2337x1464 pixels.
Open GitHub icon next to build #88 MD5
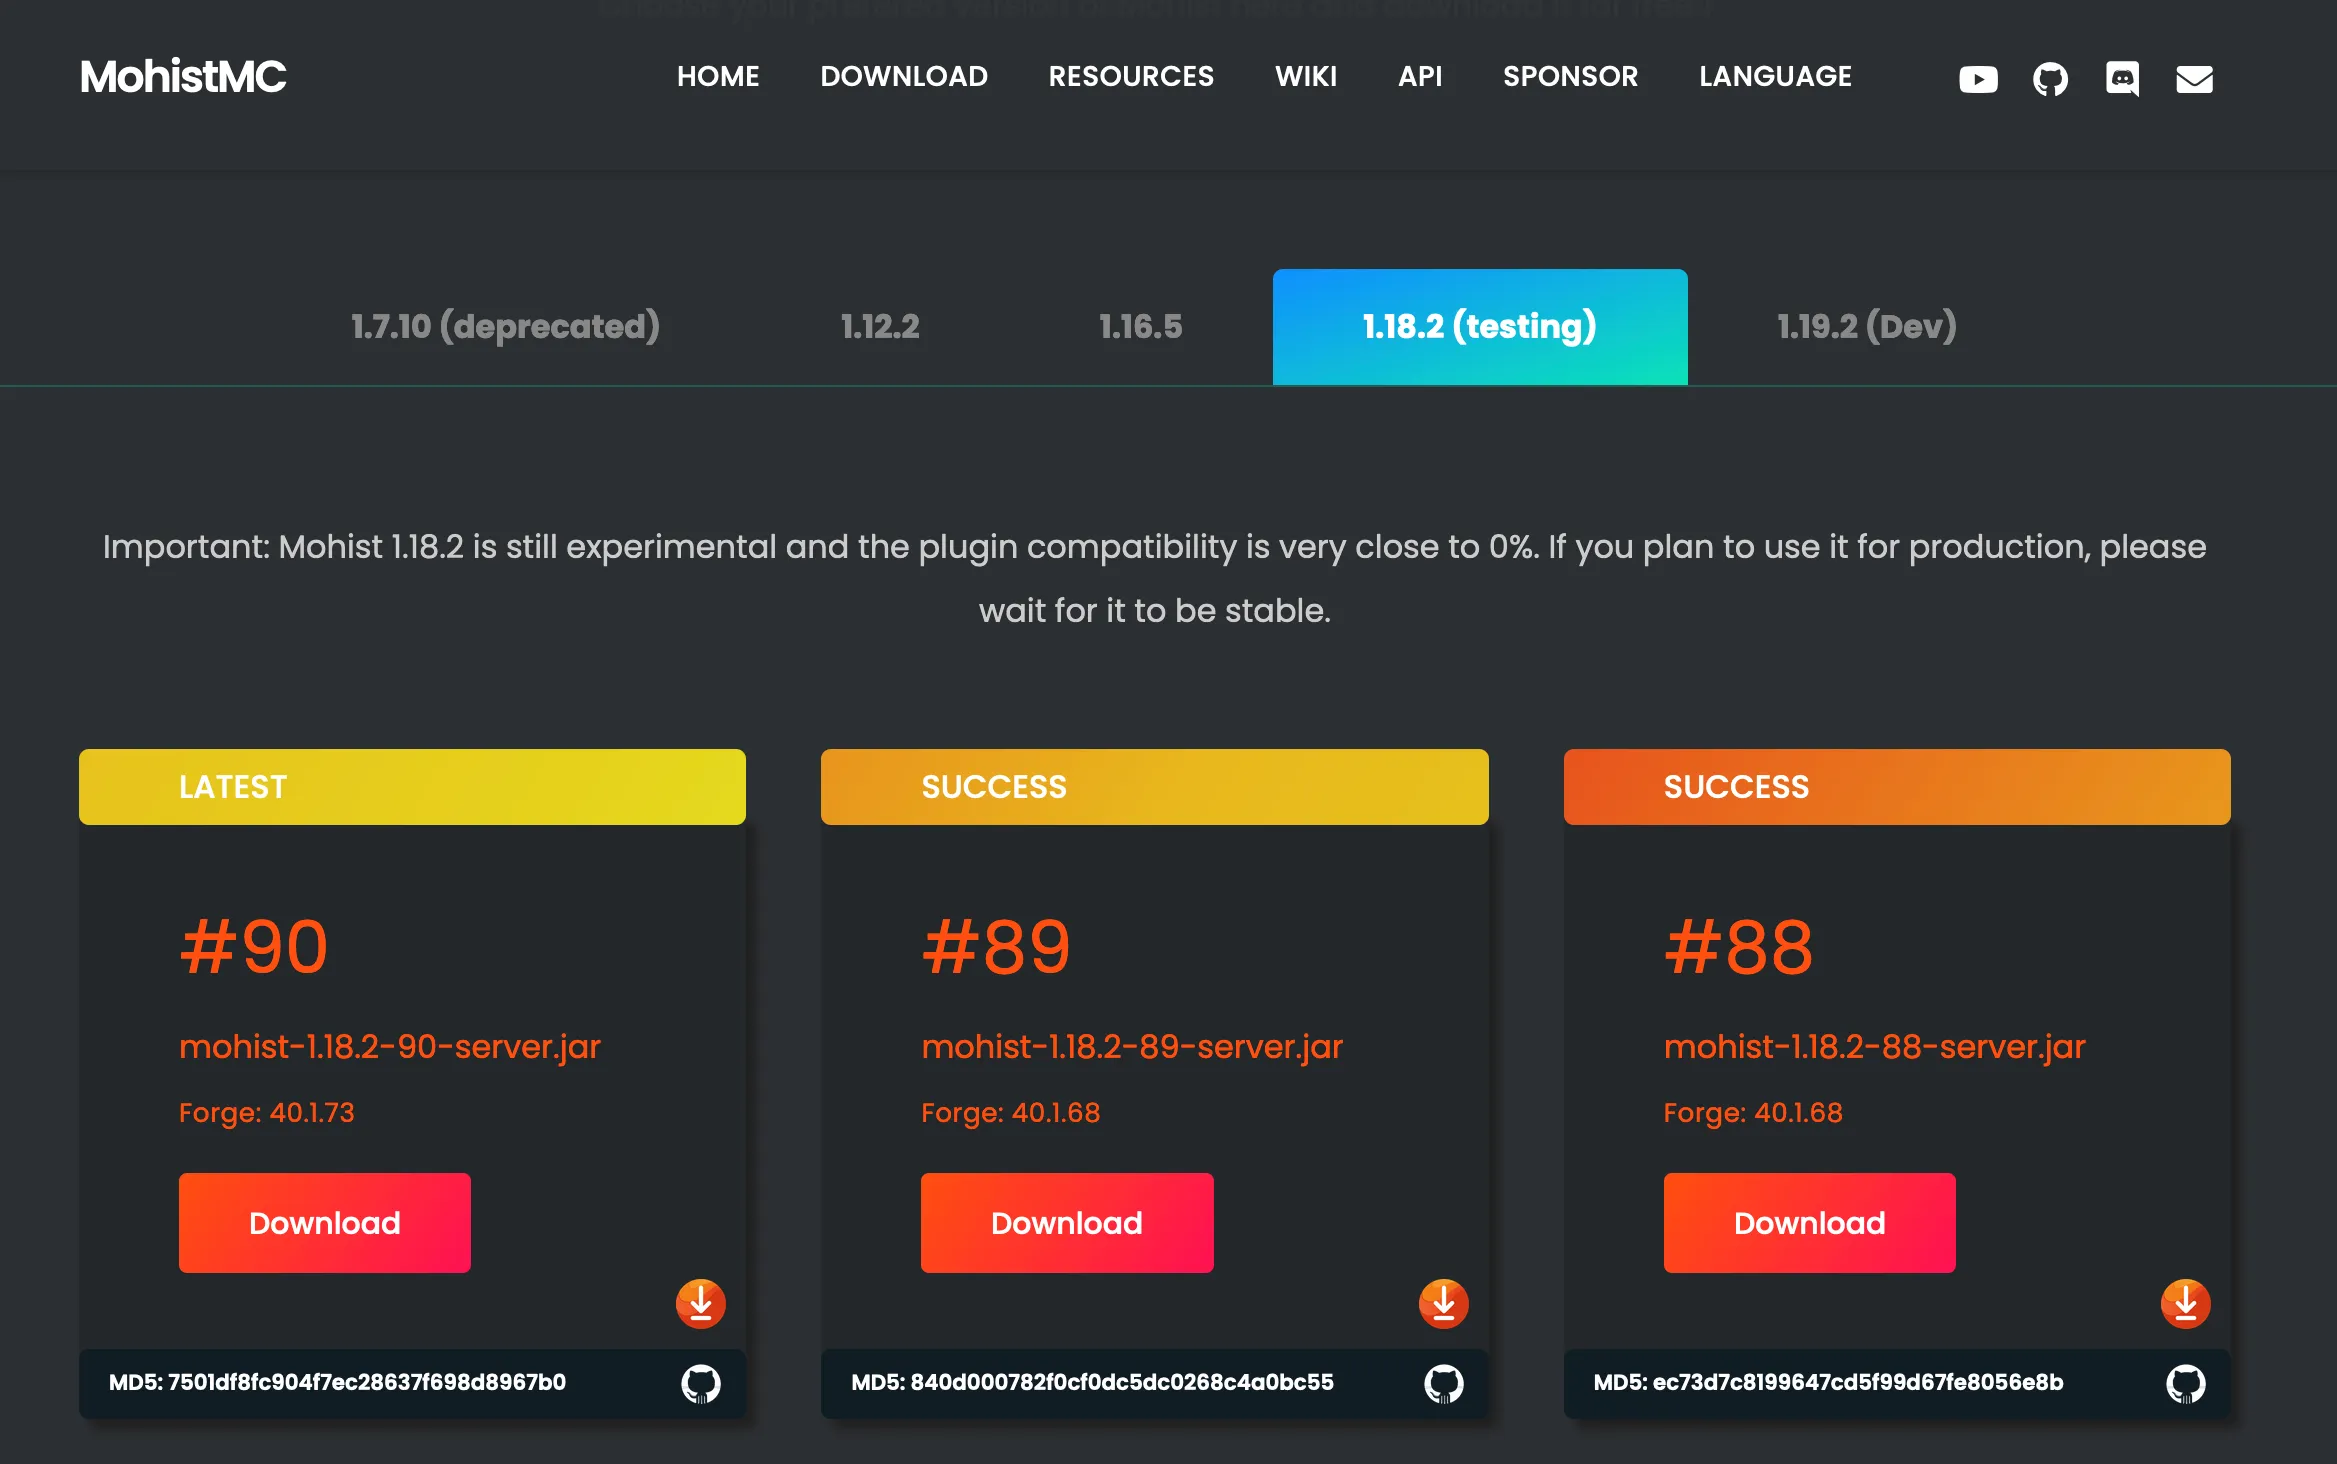coord(2185,1383)
